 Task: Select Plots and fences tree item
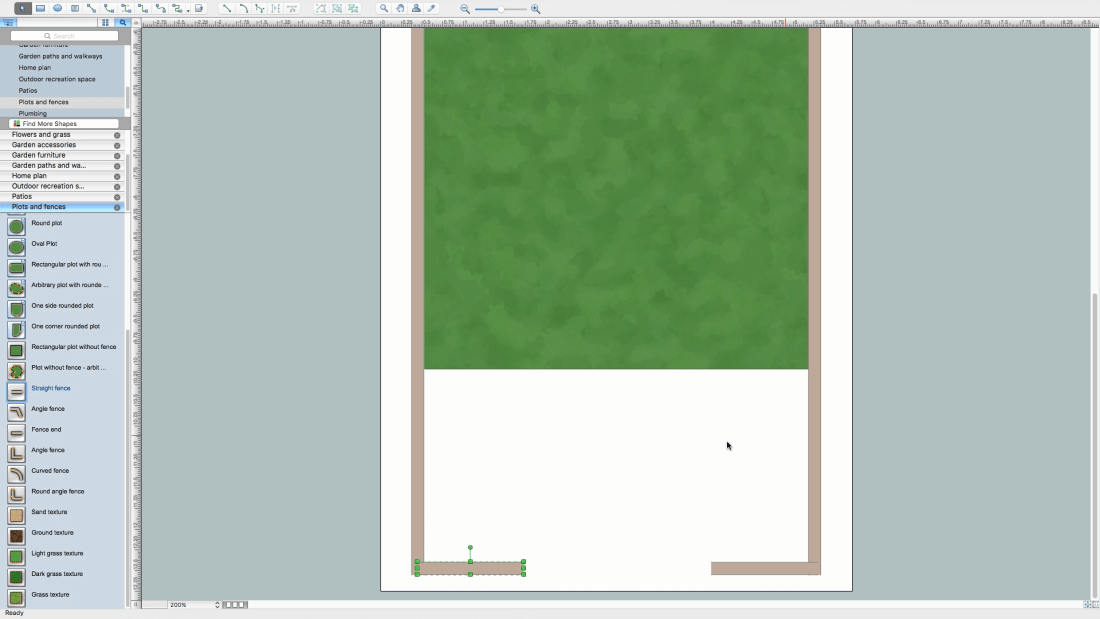click(43, 102)
